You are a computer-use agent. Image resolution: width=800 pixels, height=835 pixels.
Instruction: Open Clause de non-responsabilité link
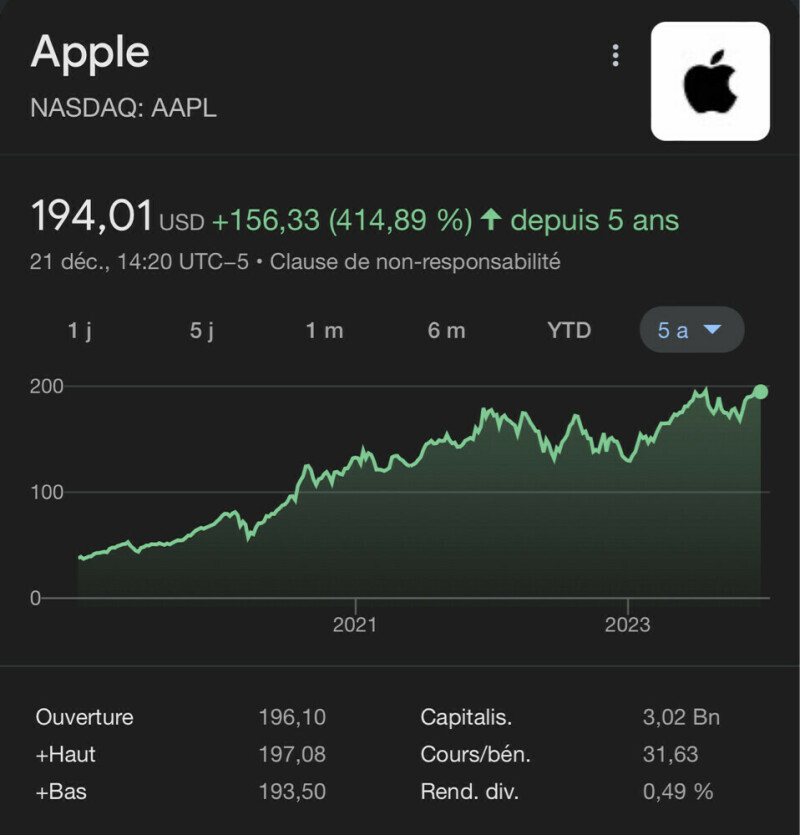pos(415,263)
